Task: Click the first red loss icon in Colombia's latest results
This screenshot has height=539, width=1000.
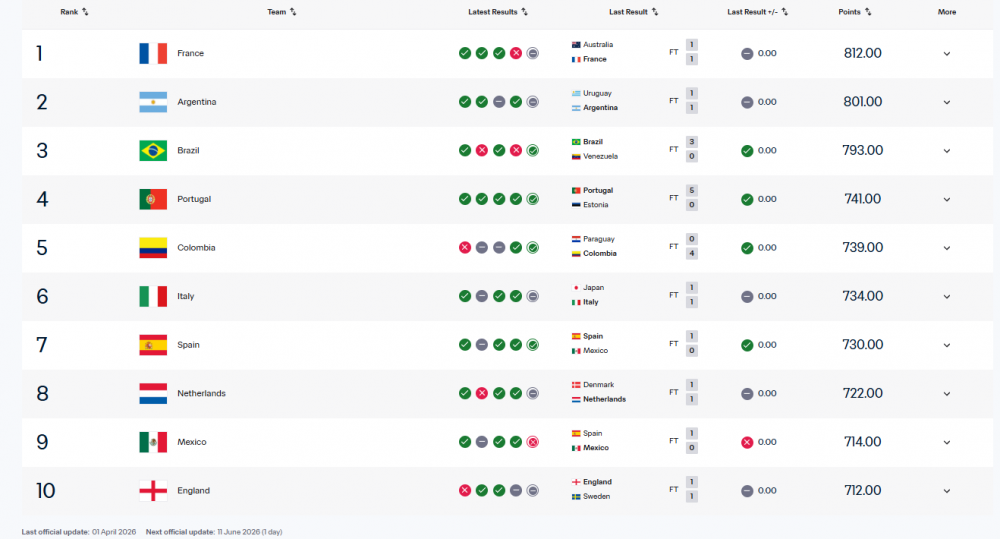Action: [x=465, y=247]
